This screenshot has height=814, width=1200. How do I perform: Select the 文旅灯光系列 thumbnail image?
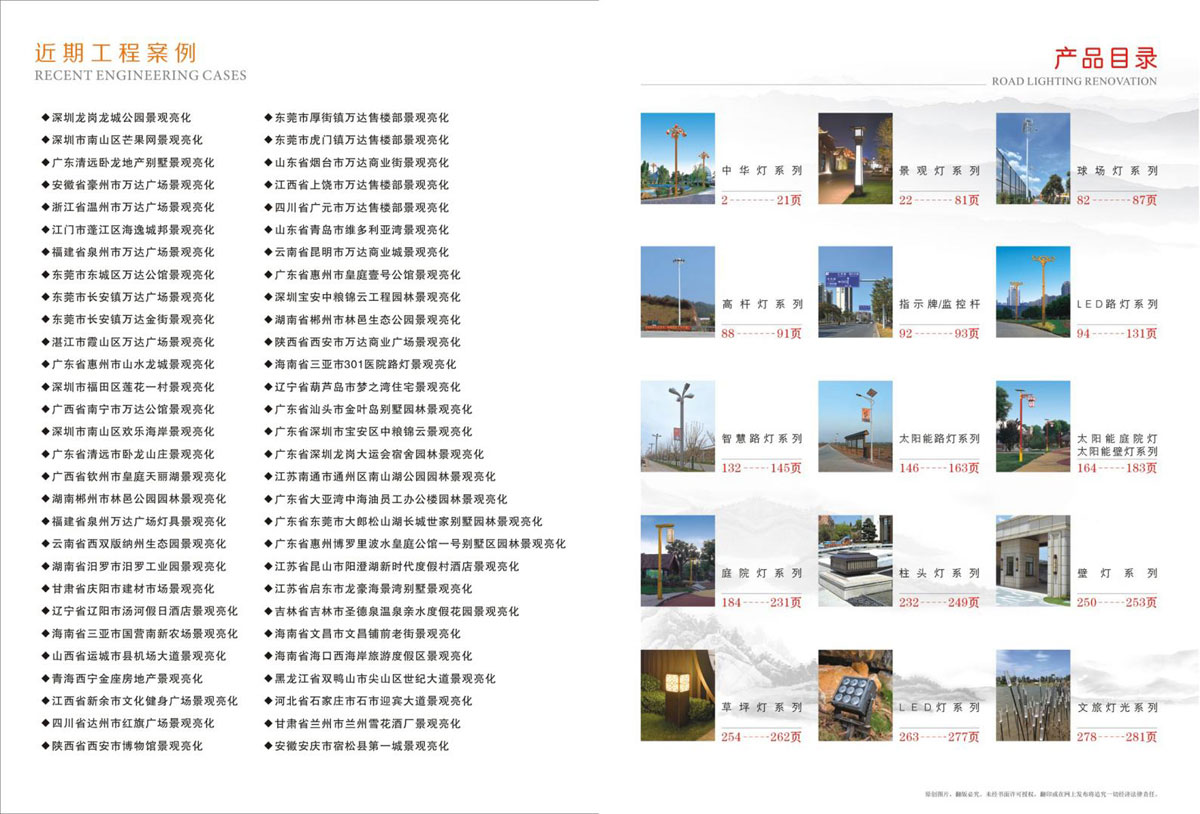click(1032, 695)
